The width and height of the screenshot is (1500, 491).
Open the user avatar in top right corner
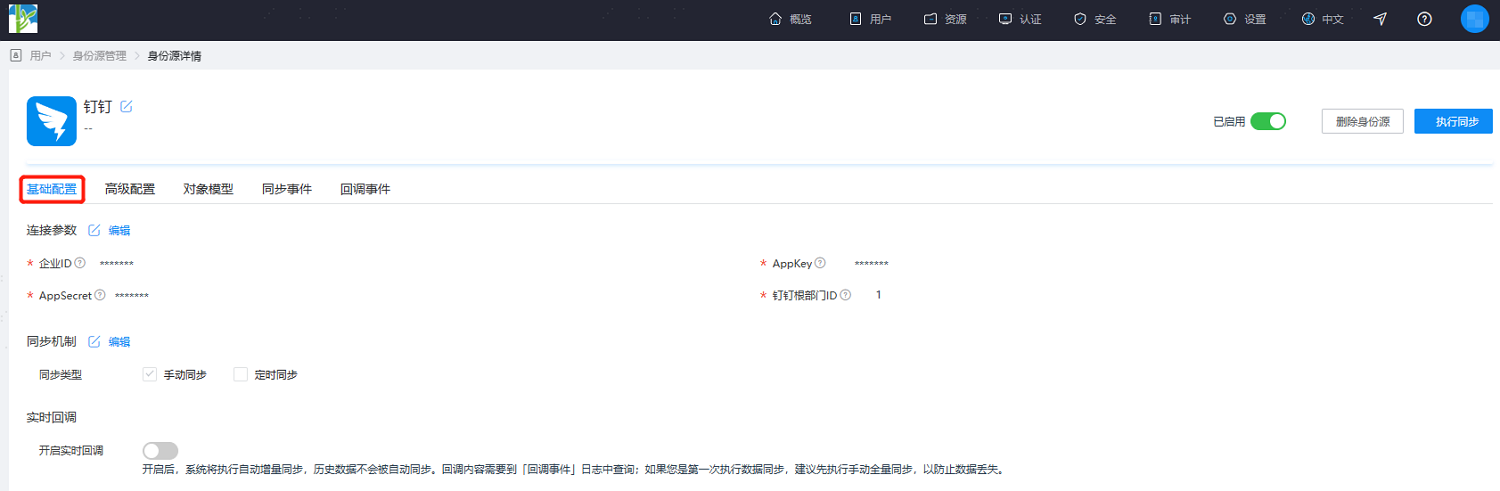tap(1474, 19)
